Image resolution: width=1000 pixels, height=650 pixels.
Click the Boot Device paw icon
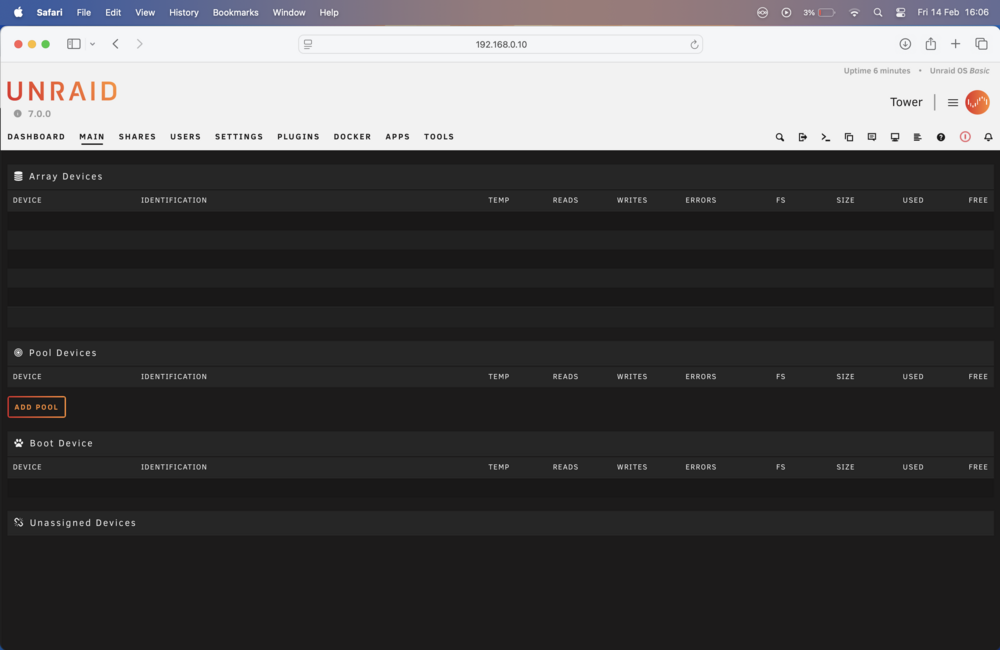[18, 443]
